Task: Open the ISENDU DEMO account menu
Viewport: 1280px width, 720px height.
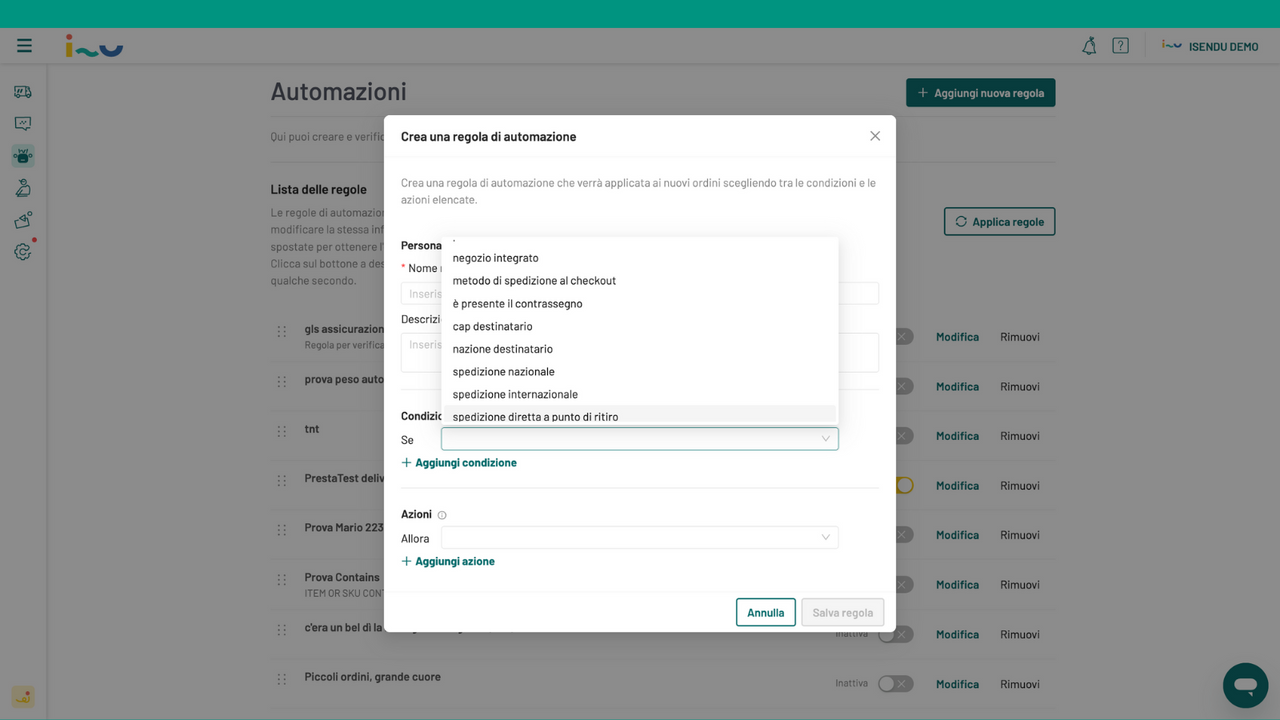Action: pos(1210,46)
